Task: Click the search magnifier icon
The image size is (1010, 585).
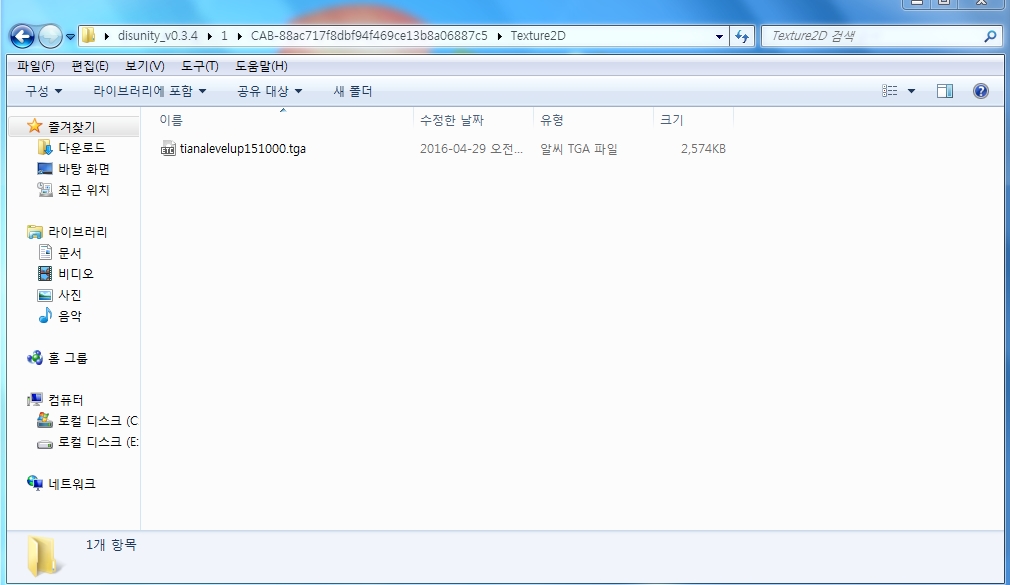Action: pos(990,37)
